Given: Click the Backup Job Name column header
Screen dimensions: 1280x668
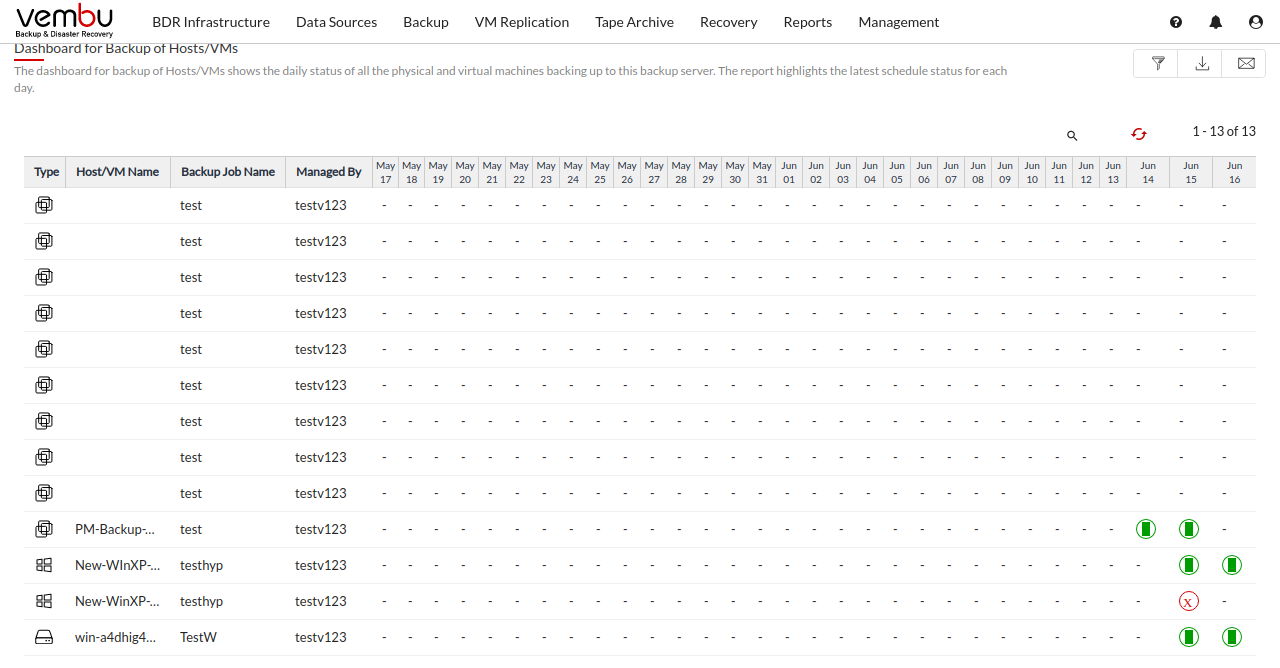Looking at the screenshot, I should coord(227,172).
